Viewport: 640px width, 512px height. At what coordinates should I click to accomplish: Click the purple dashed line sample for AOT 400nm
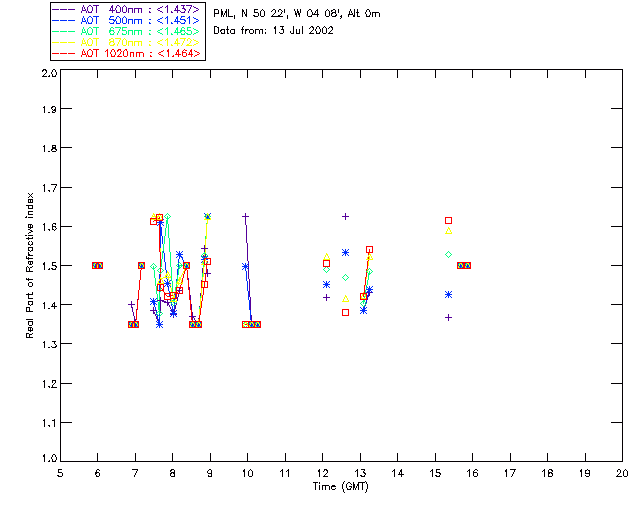63,9
